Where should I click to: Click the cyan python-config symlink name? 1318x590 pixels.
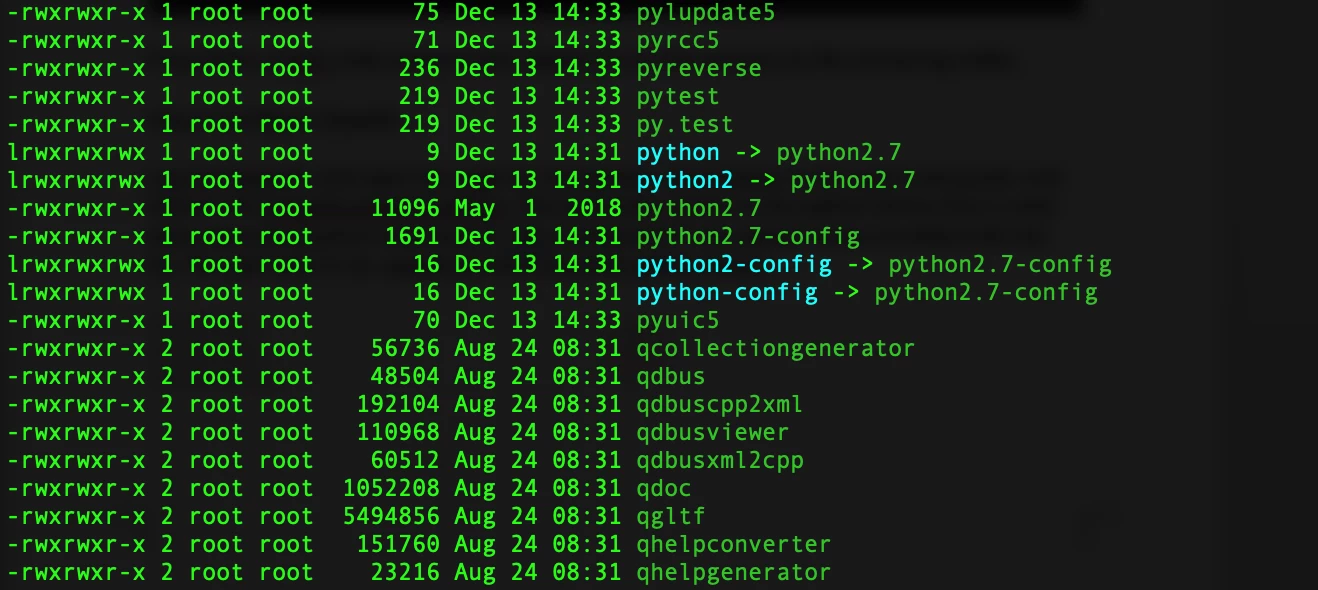tap(727, 293)
